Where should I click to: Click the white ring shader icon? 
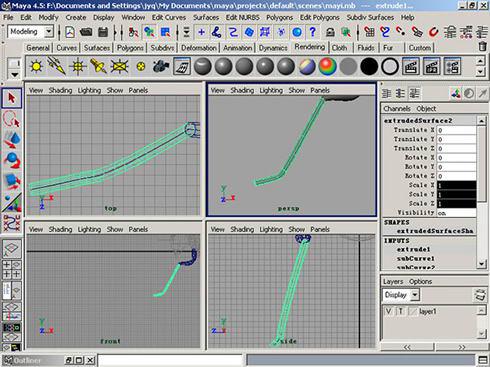(x=390, y=66)
